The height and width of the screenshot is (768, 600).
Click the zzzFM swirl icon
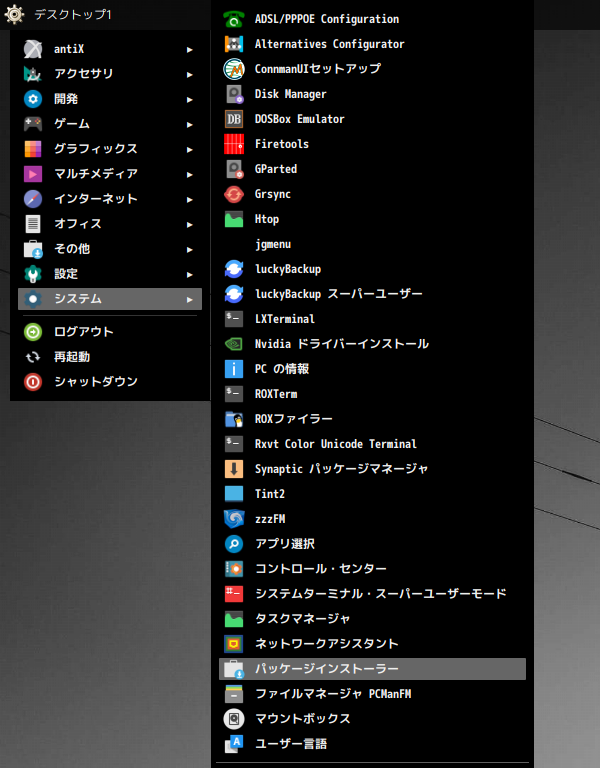point(234,519)
